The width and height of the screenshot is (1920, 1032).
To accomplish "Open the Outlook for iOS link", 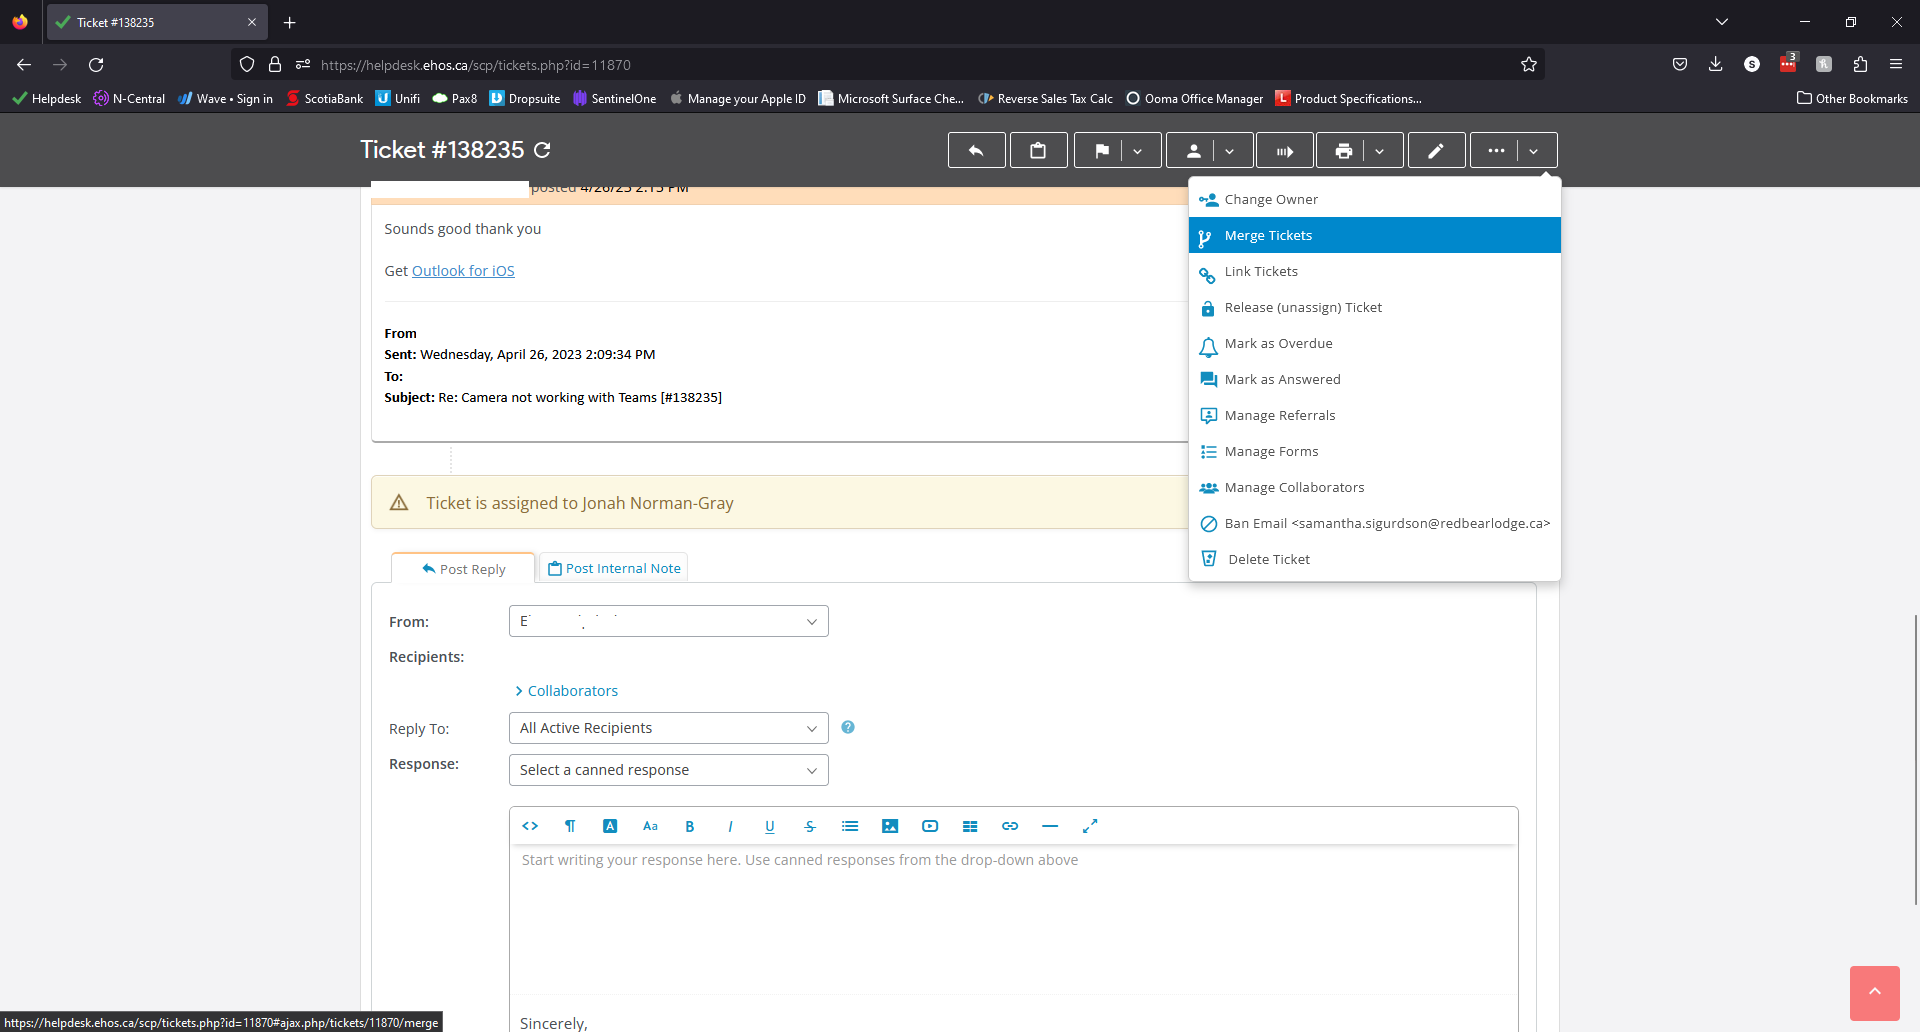I will point(463,271).
